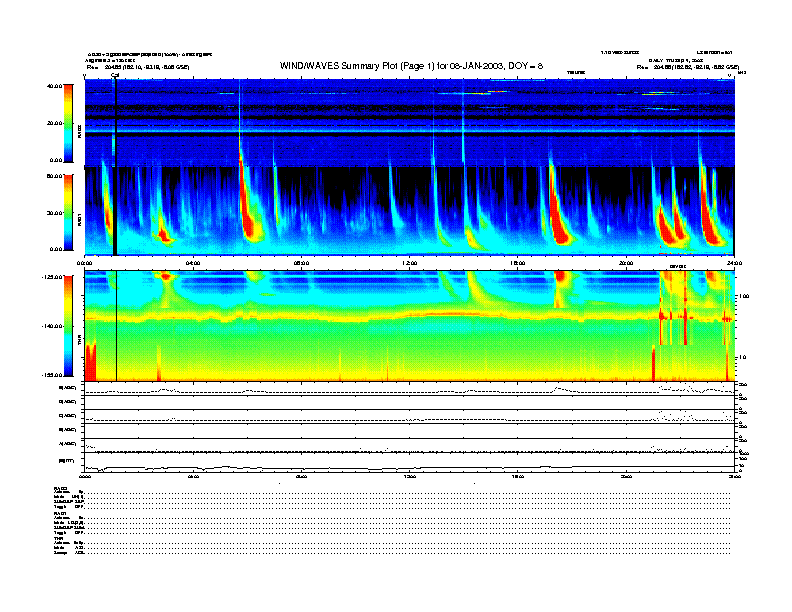The image size is (792, 612).
Task: Click the RAD1 vertical axis label
Action: tap(79, 219)
